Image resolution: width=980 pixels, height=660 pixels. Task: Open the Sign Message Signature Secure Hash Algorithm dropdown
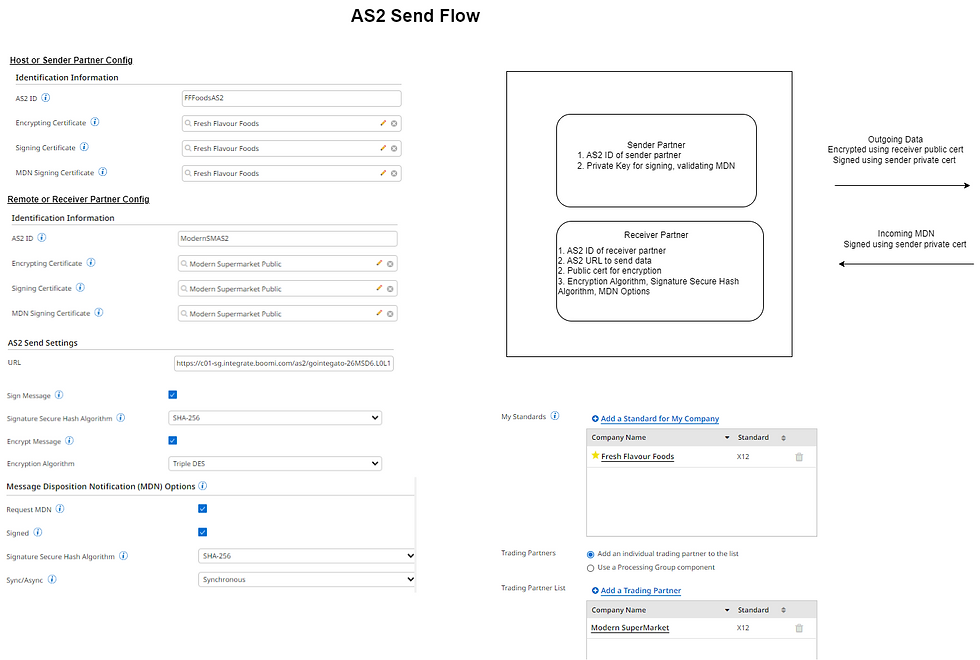275,418
